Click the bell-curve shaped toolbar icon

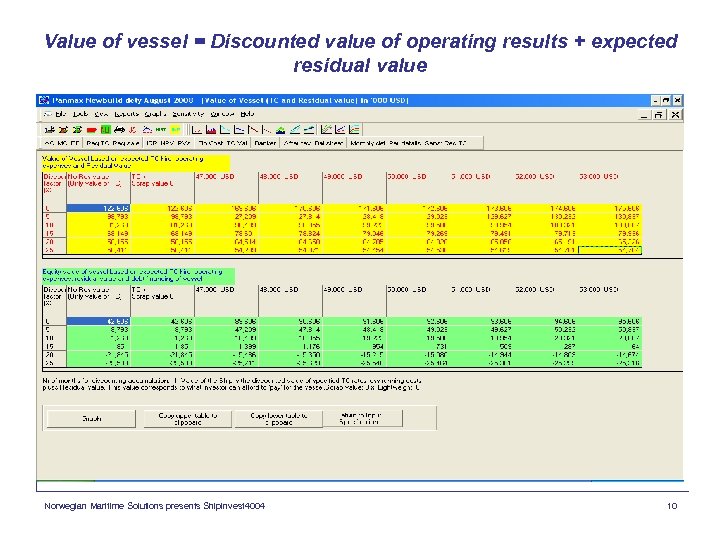tap(147, 129)
